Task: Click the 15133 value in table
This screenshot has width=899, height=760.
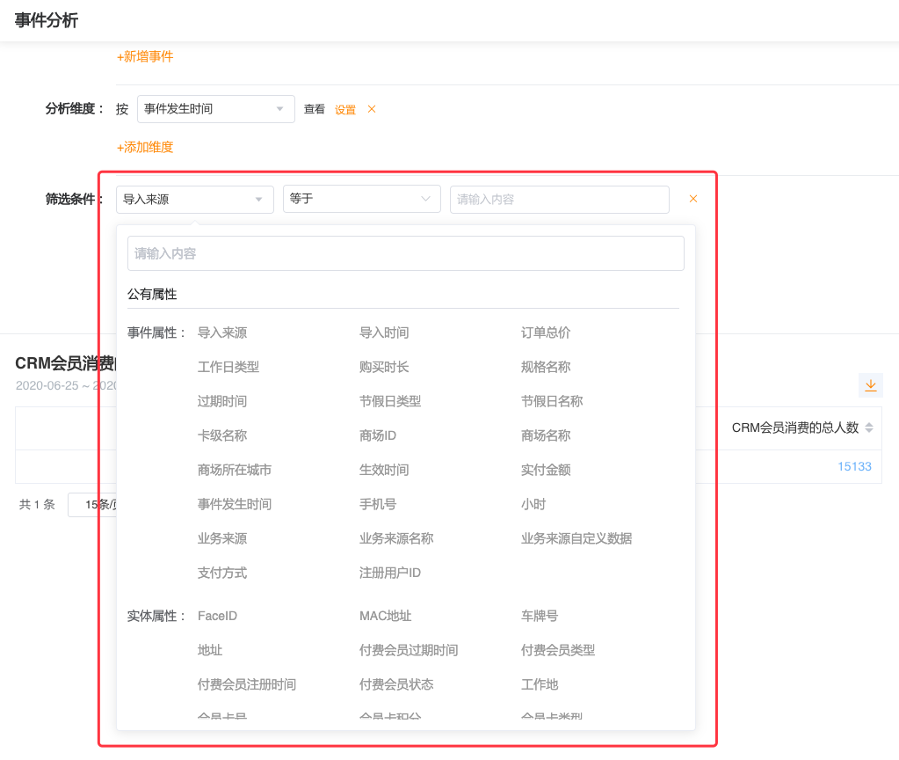Action: pyautogui.click(x=854, y=467)
